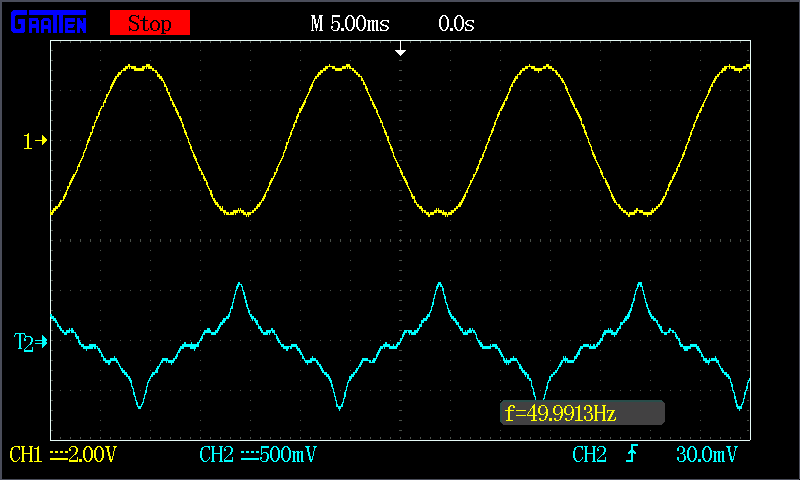
Task: Click the first trough of the cyan waveform
Action: (139, 406)
